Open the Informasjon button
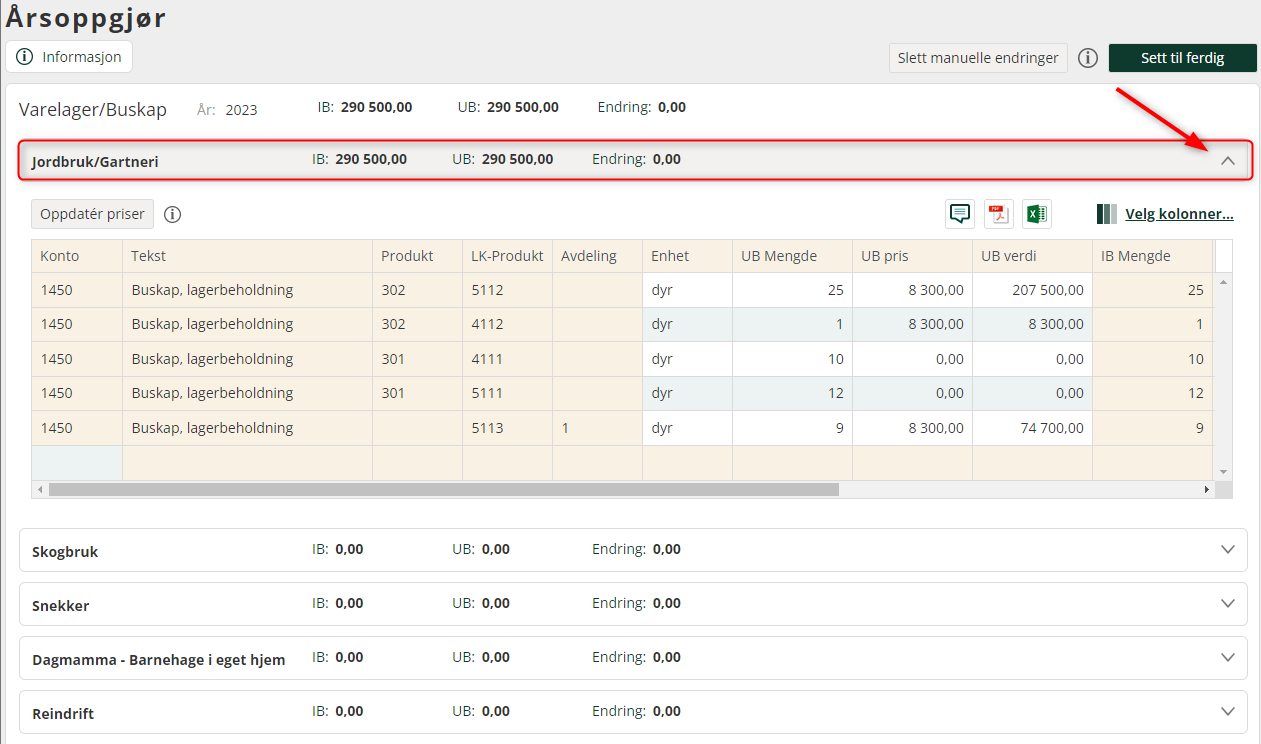This screenshot has height=744, width=1261. (x=69, y=57)
